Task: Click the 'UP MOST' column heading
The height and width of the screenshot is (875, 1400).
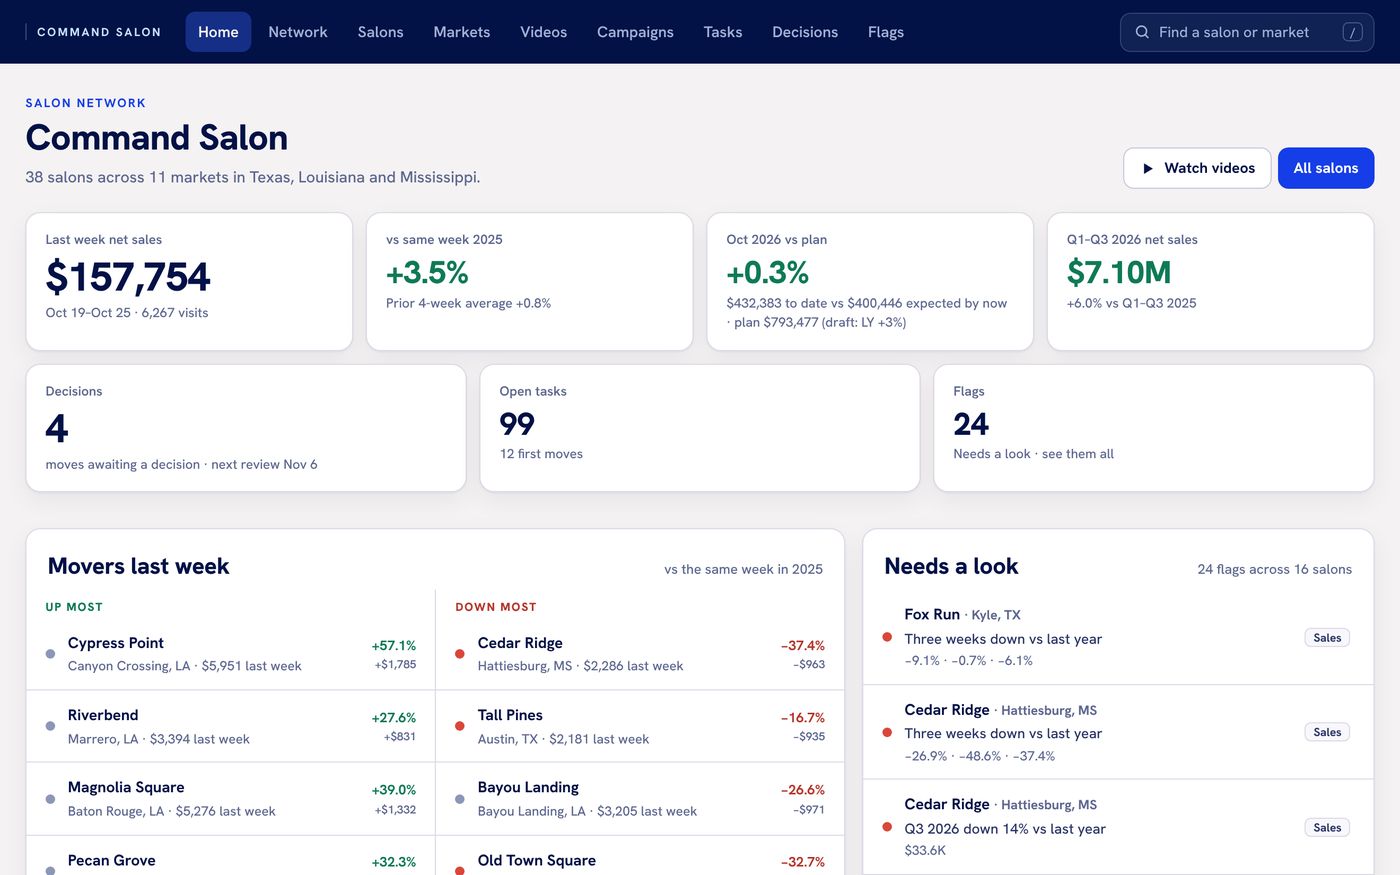Action: [74, 607]
